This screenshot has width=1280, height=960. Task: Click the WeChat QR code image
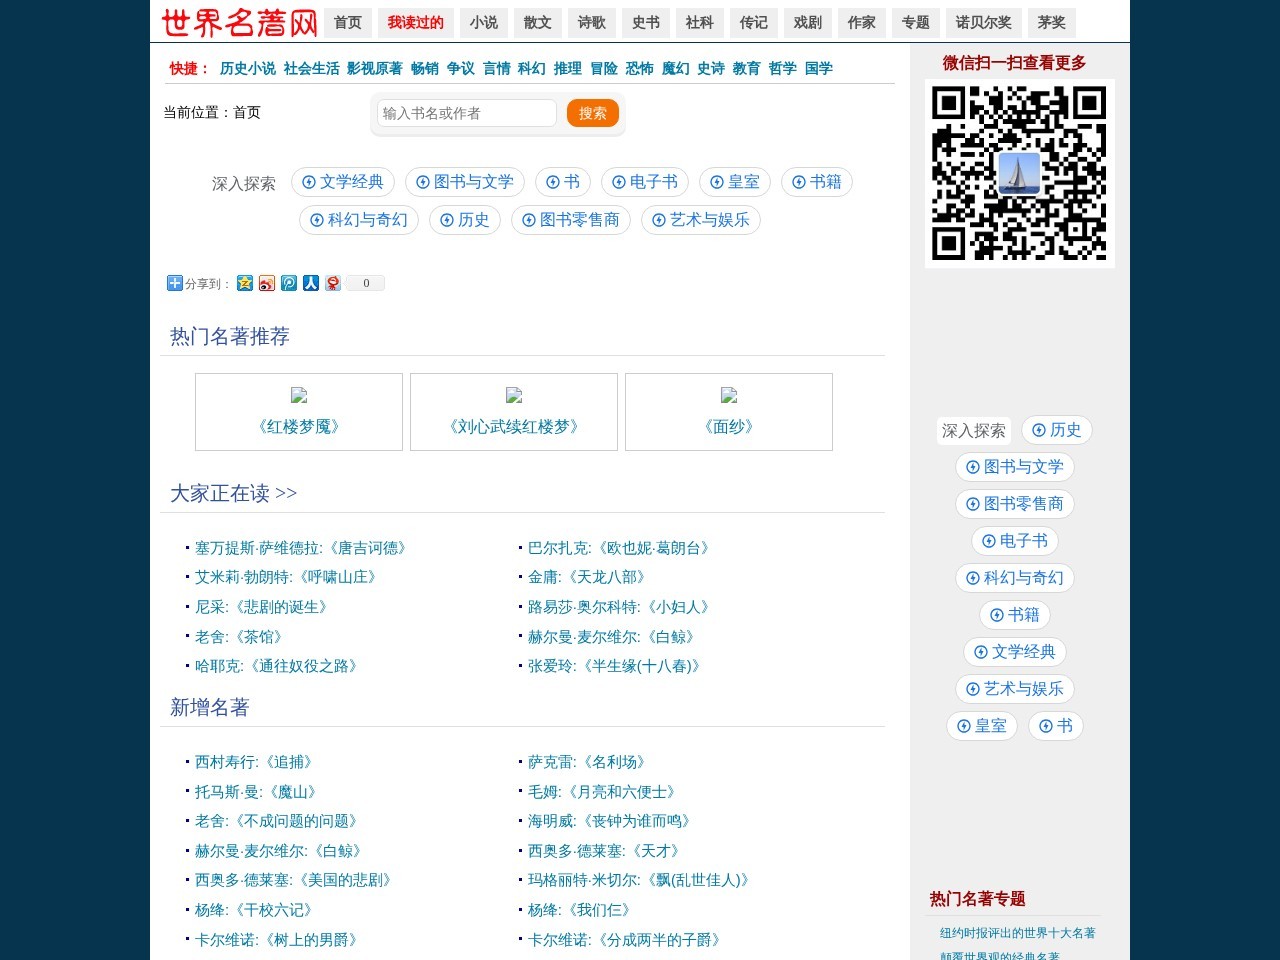tap(1019, 172)
